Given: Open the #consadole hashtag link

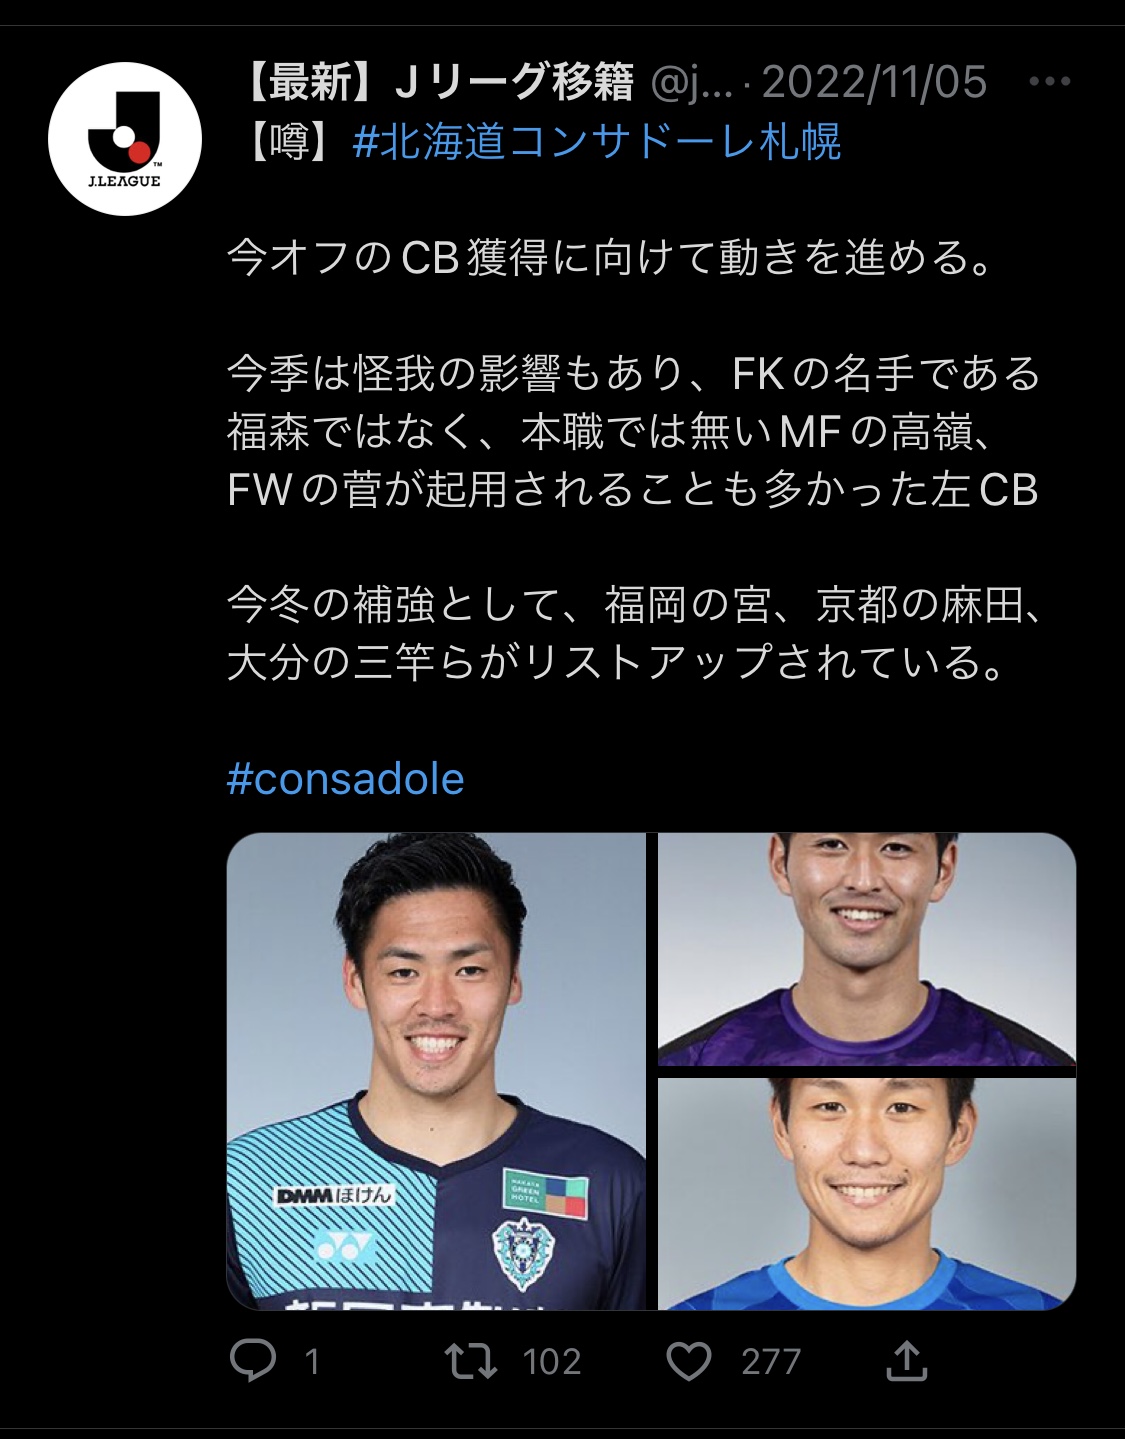Looking at the screenshot, I should [346, 779].
